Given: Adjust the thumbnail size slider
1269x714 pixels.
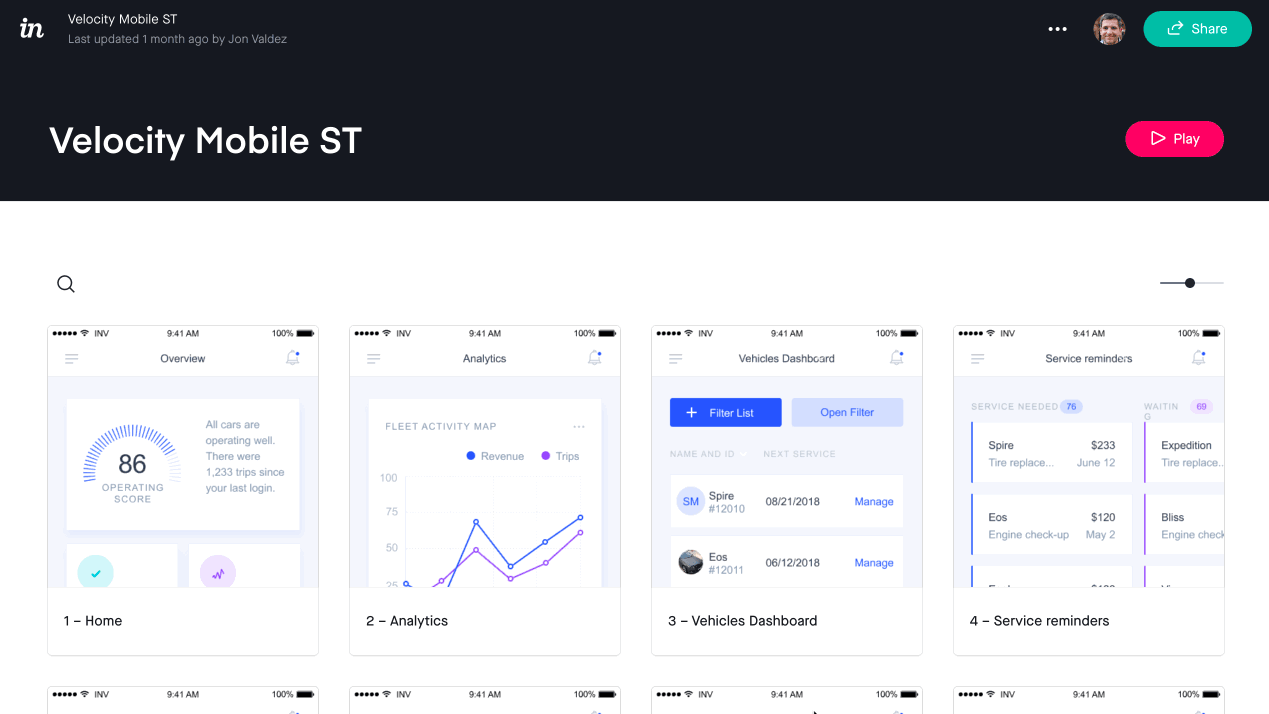Looking at the screenshot, I should tap(1191, 283).
